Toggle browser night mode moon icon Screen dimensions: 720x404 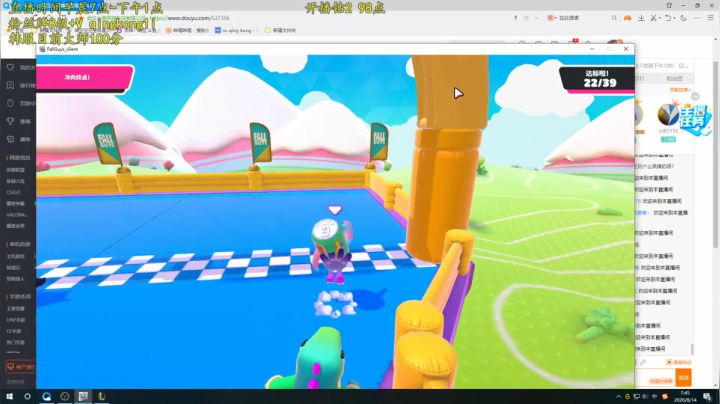coord(683,18)
